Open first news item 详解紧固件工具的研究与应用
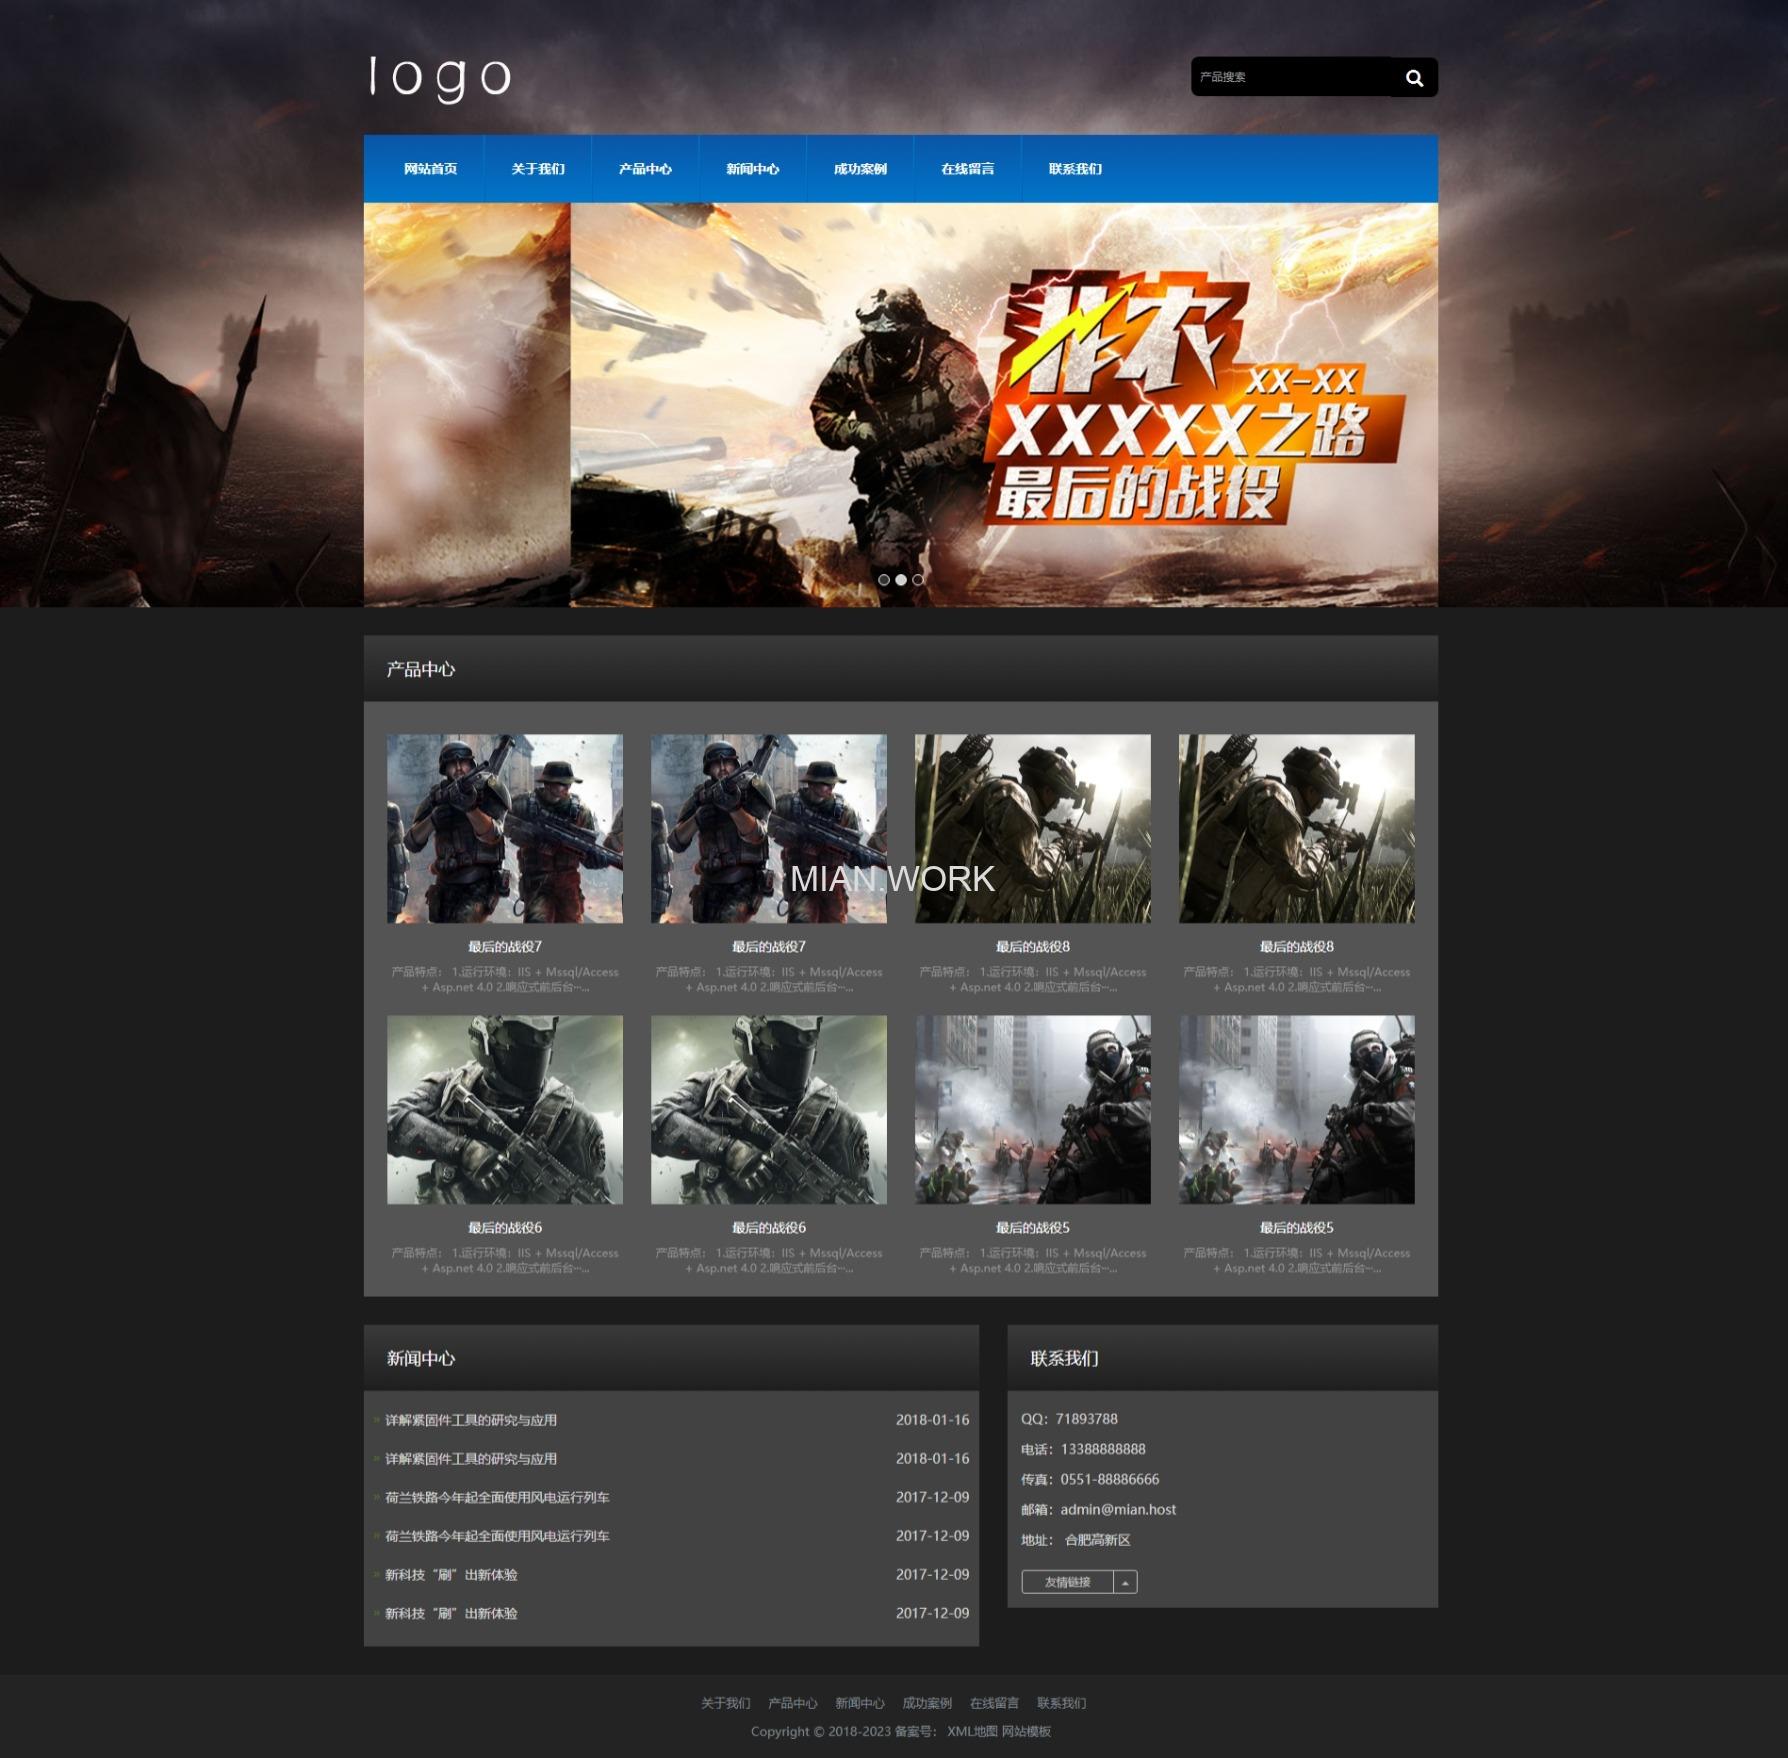1788x1758 pixels. click(x=471, y=1420)
